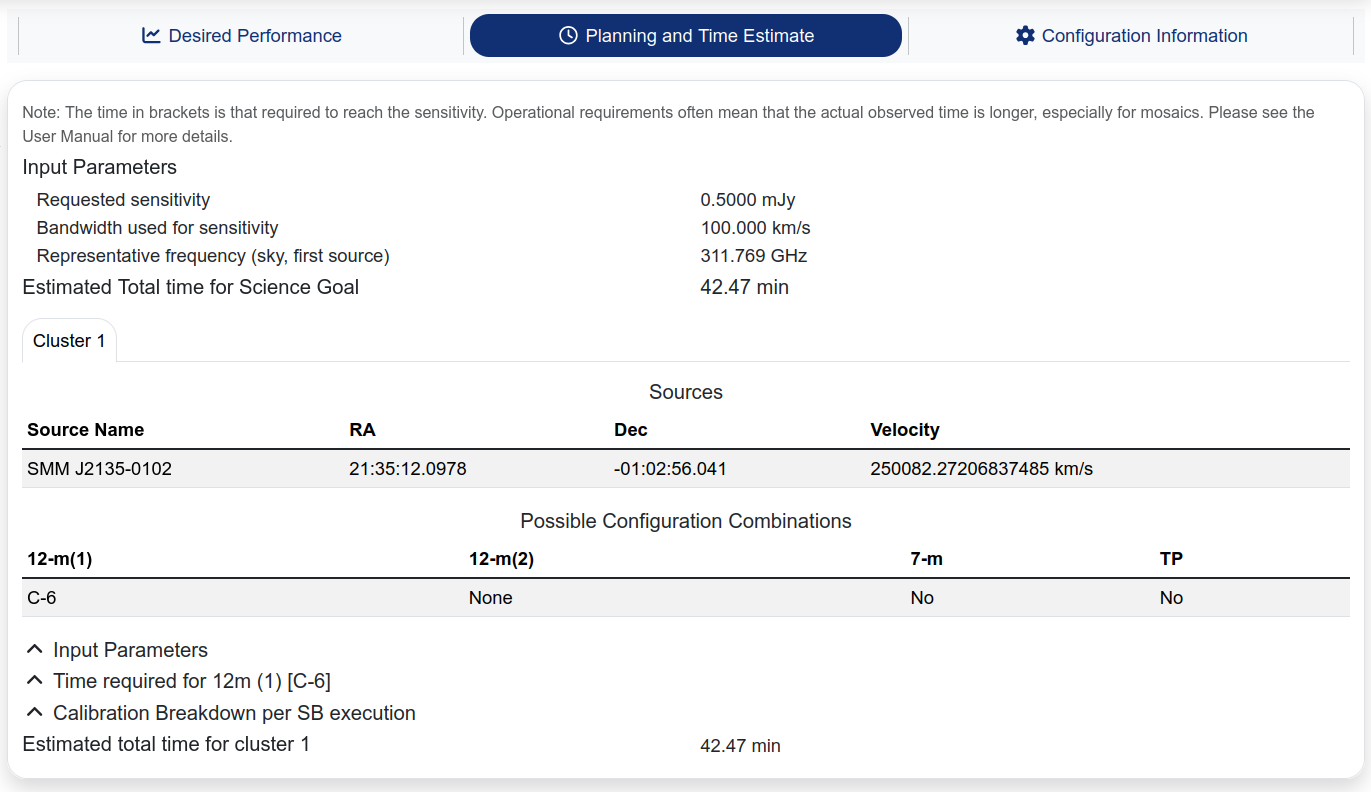Click the RA value 21:35:12.0978
This screenshot has width=1371, height=792.
click(x=408, y=469)
